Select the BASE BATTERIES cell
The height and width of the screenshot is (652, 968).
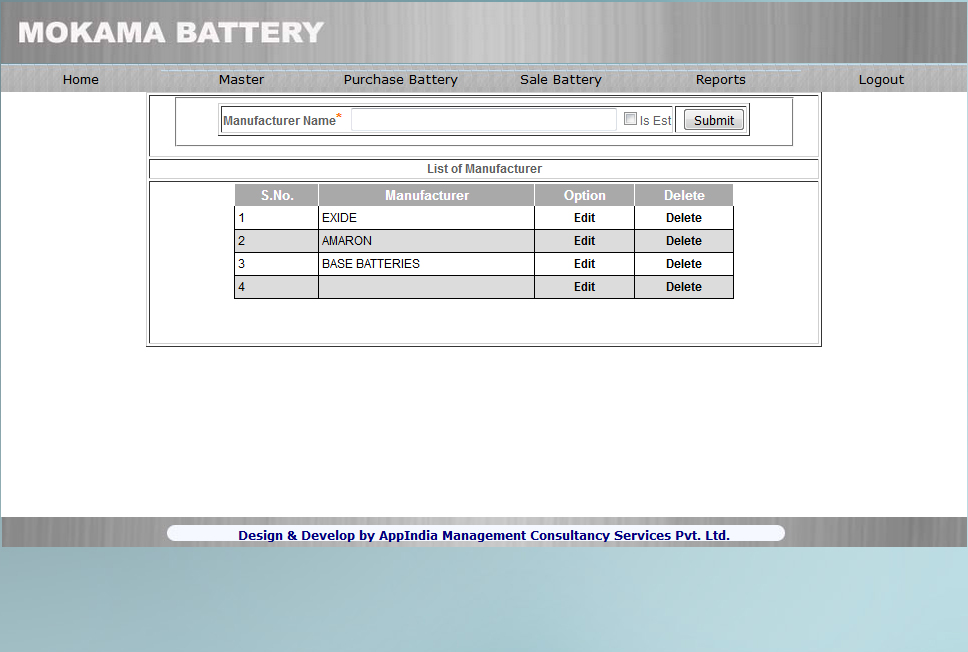(426, 264)
